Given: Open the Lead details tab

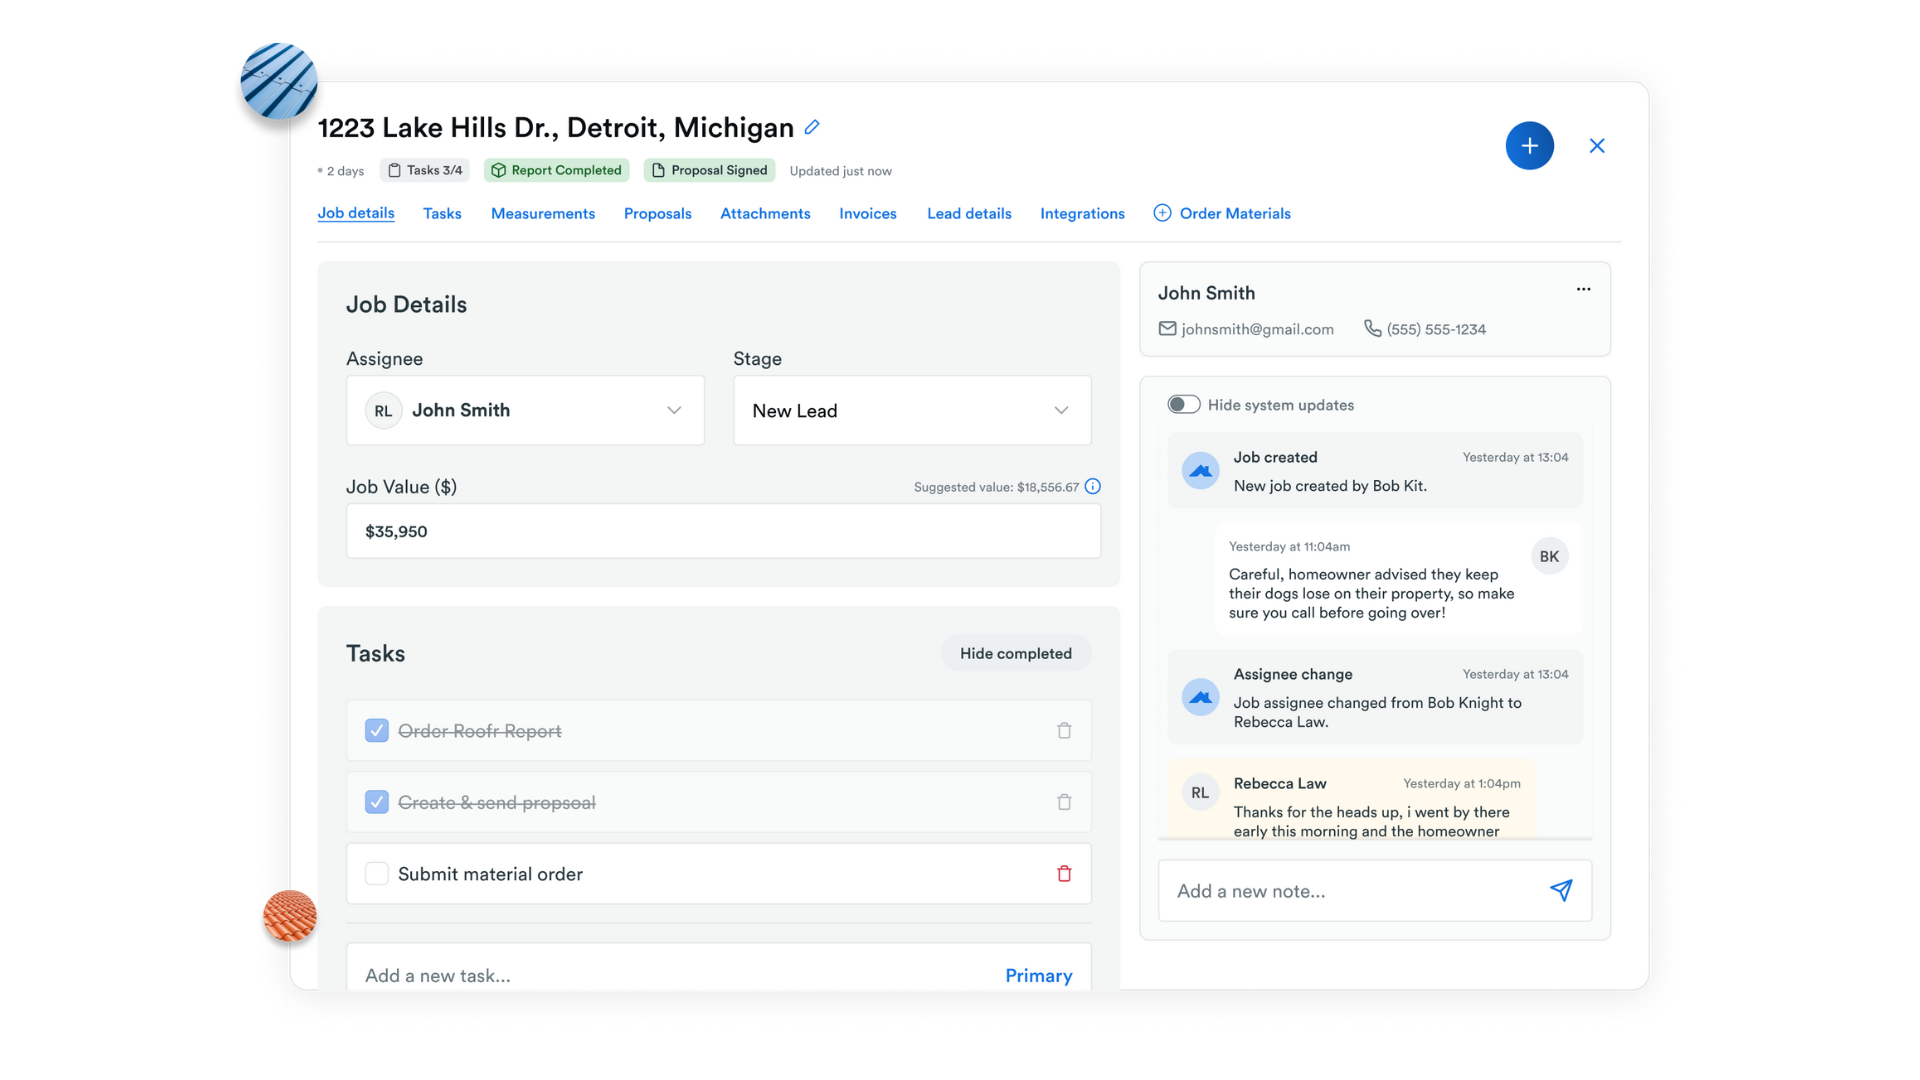Looking at the screenshot, I should click(x=969, y=214).
